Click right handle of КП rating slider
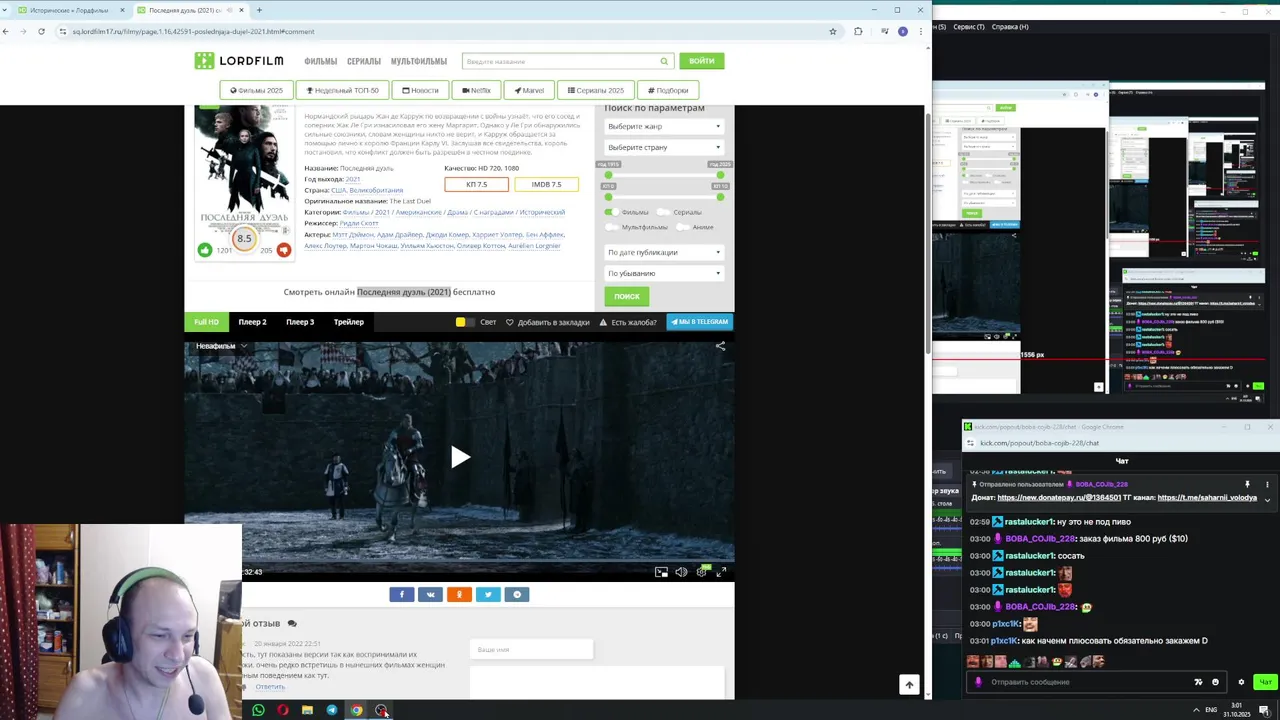Screen dimensions: 1280x720 coord(720,197)
